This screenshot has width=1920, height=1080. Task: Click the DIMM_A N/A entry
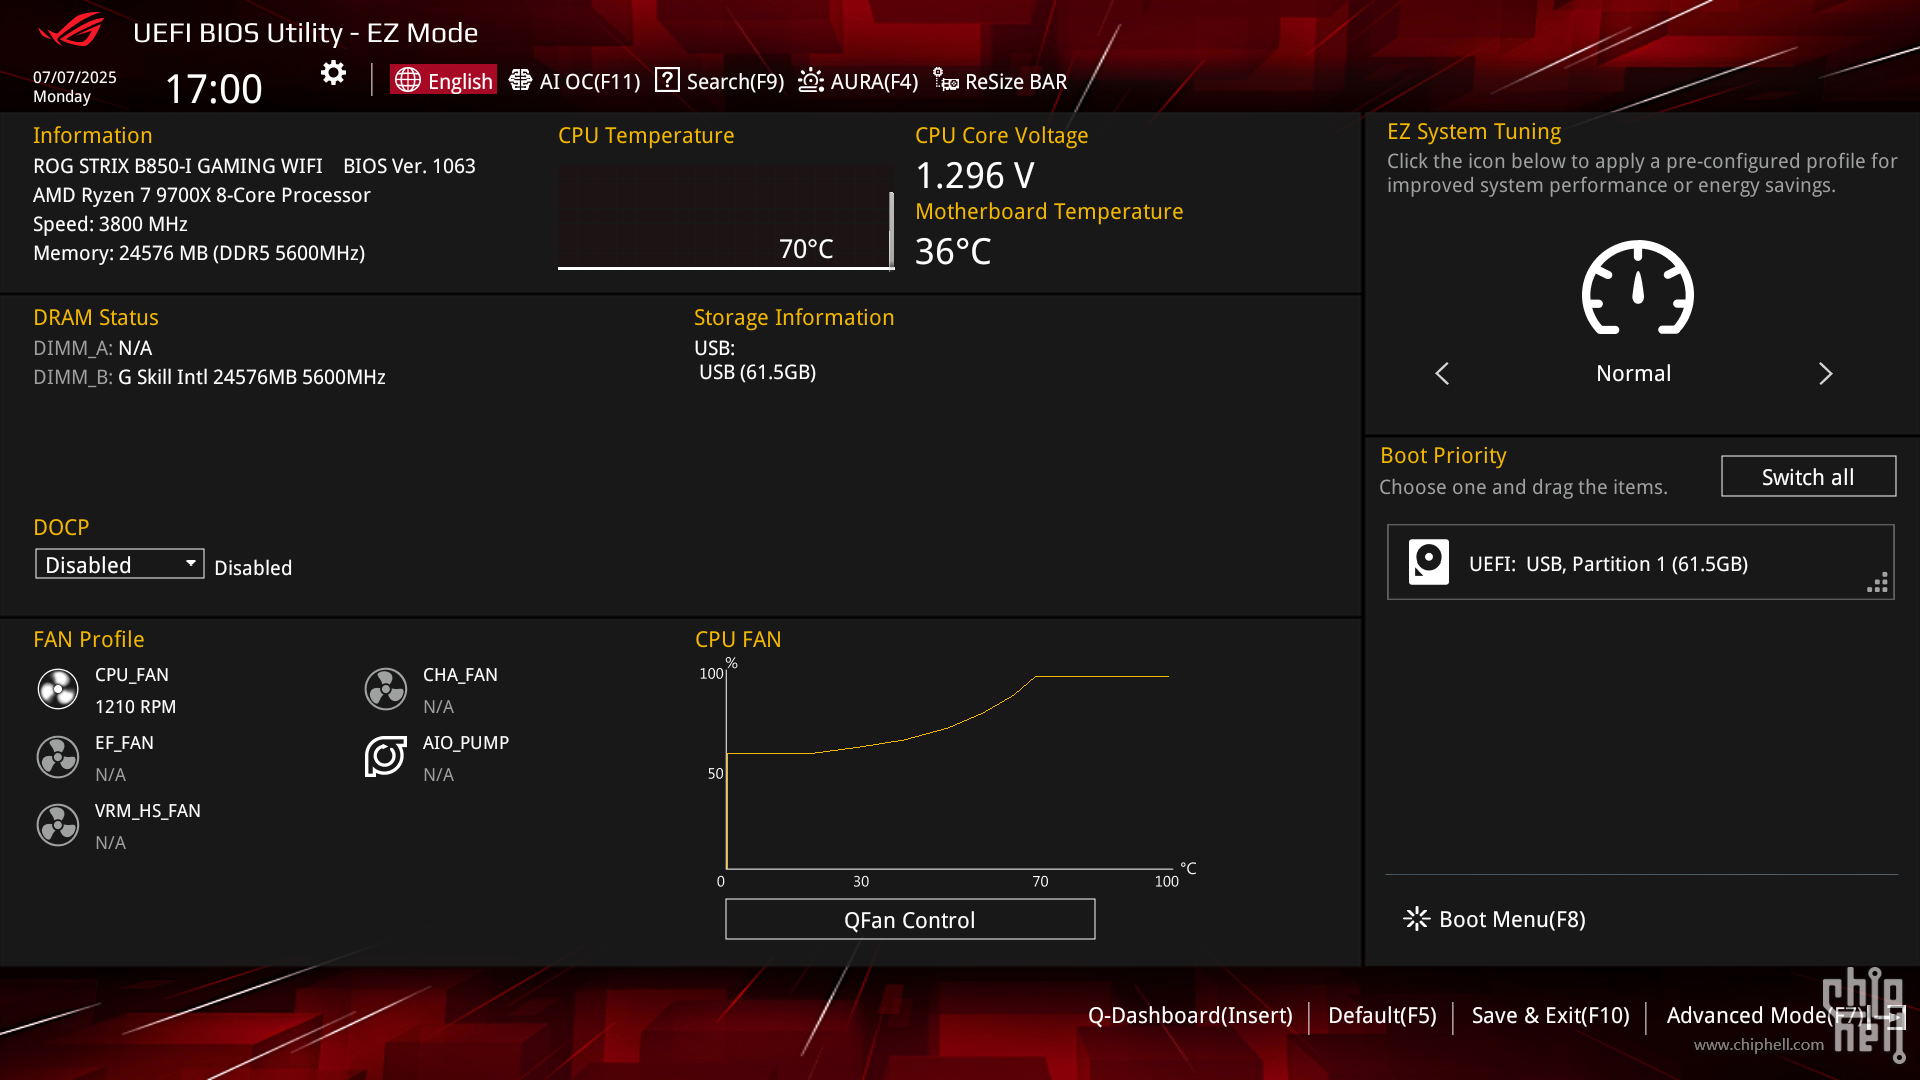point(92,348)
